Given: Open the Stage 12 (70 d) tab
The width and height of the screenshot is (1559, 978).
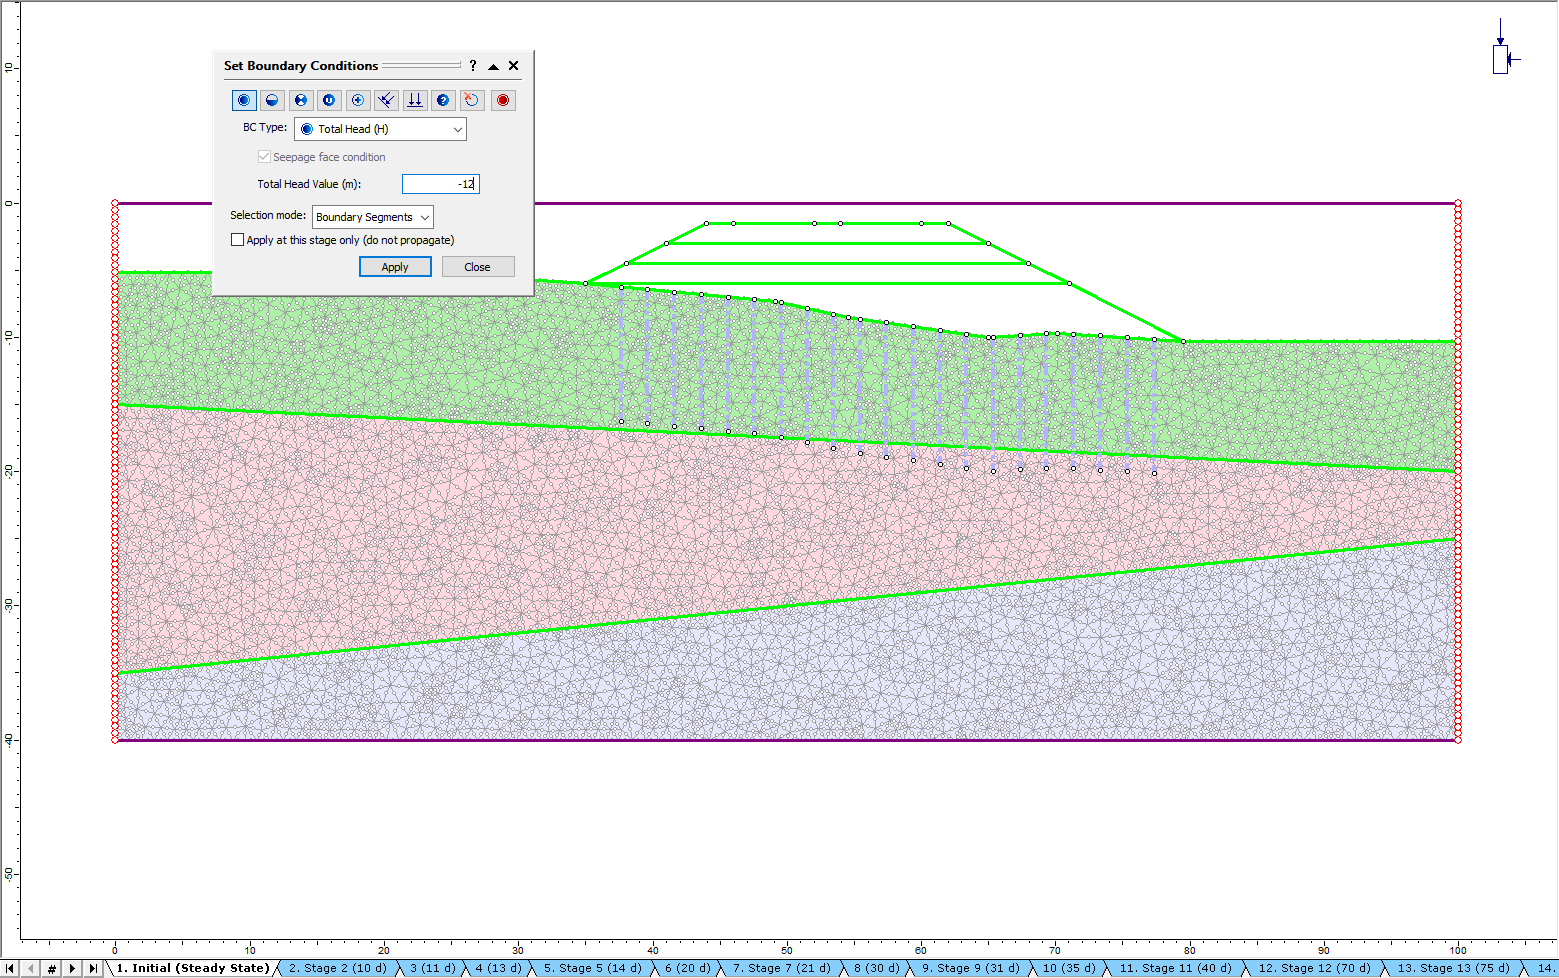Looking at the screenshot, I should click(x=1316, y=968).
